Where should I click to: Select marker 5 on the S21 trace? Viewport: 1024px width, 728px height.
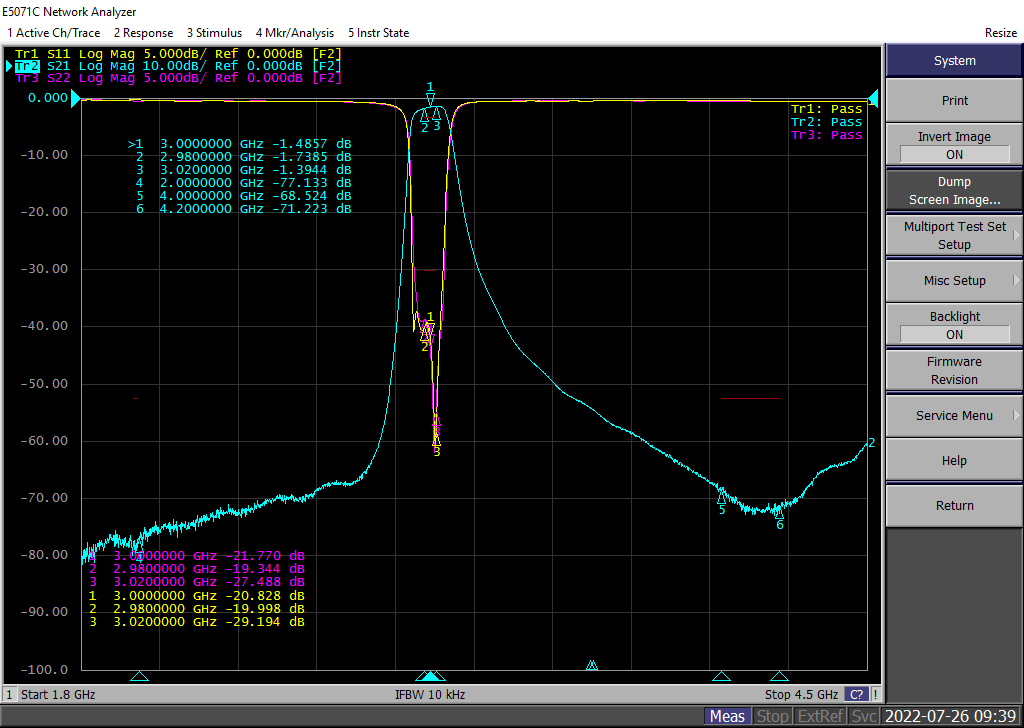[721, 496]
